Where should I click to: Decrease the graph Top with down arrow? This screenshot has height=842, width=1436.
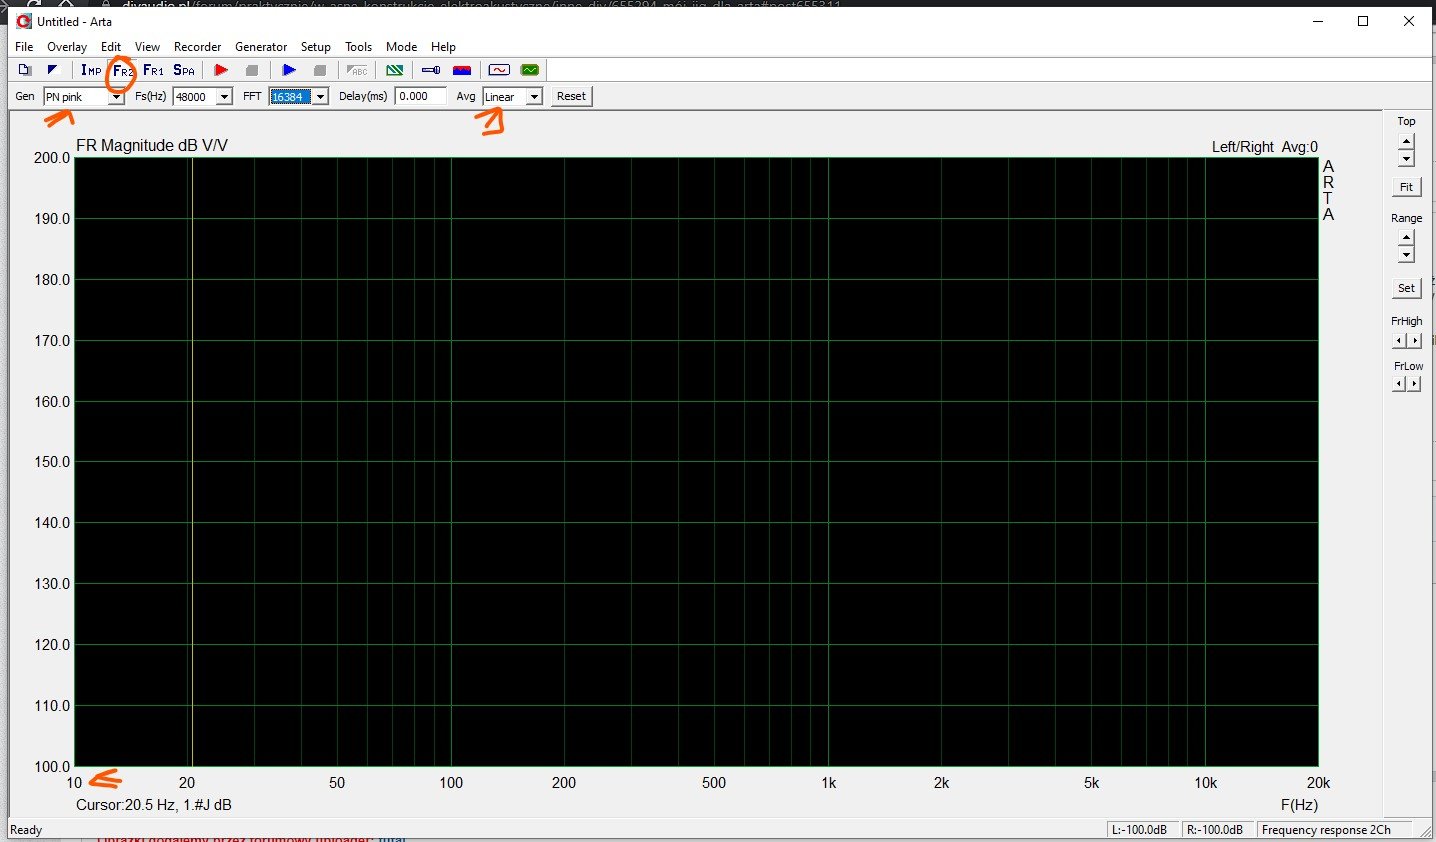[x=1406, y=159]
